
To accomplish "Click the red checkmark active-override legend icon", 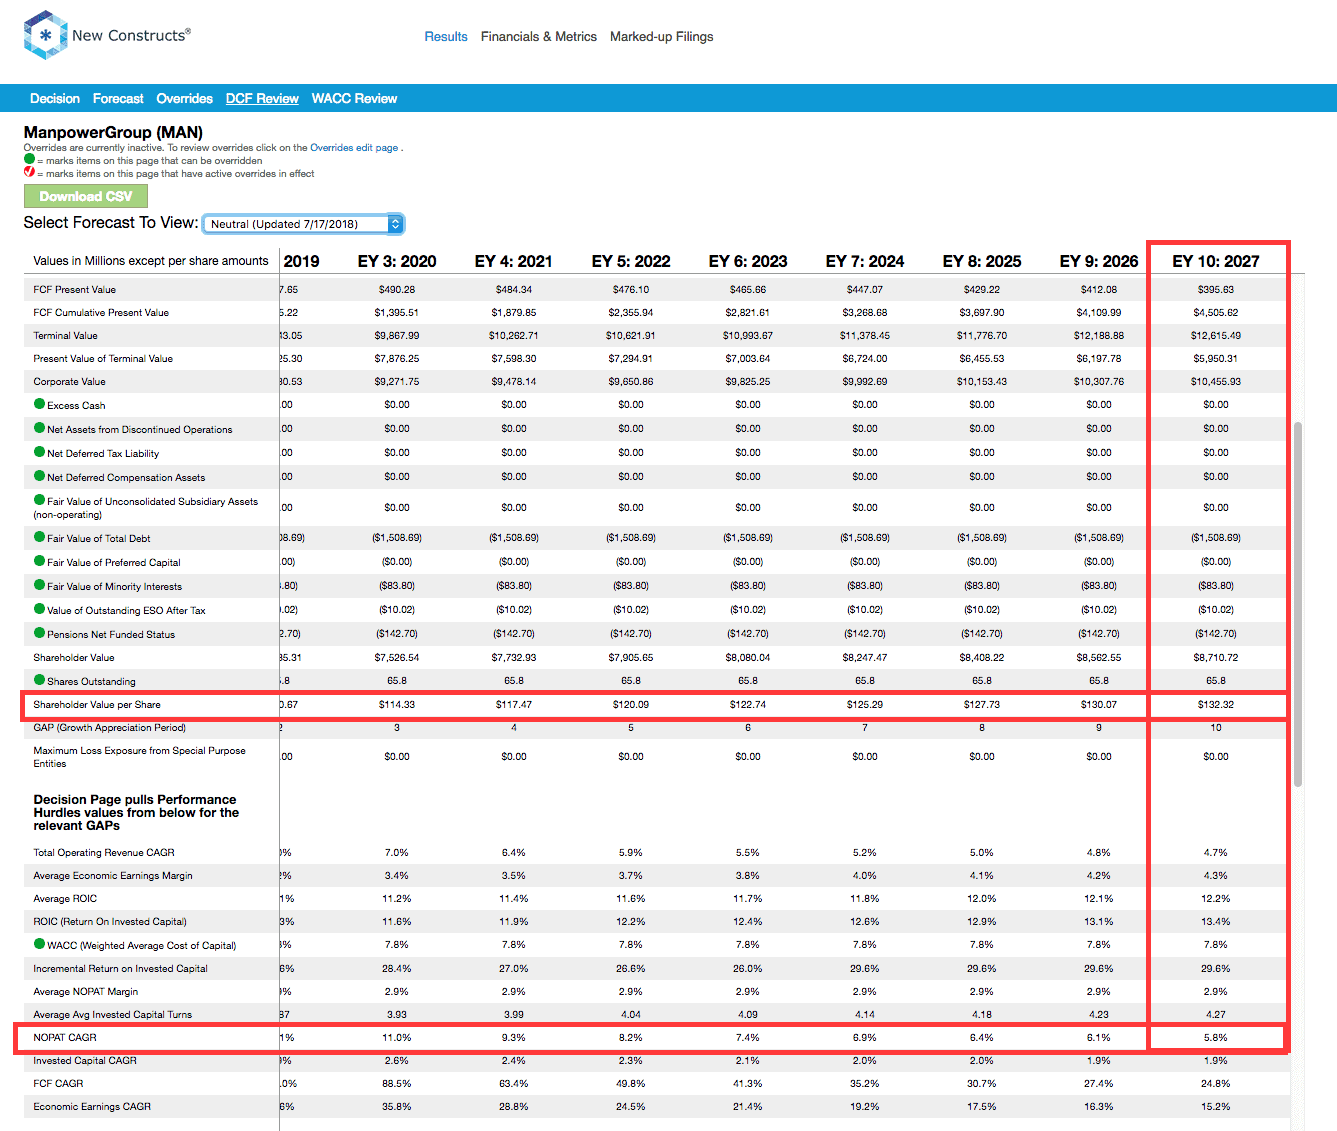I will (29, 172).
